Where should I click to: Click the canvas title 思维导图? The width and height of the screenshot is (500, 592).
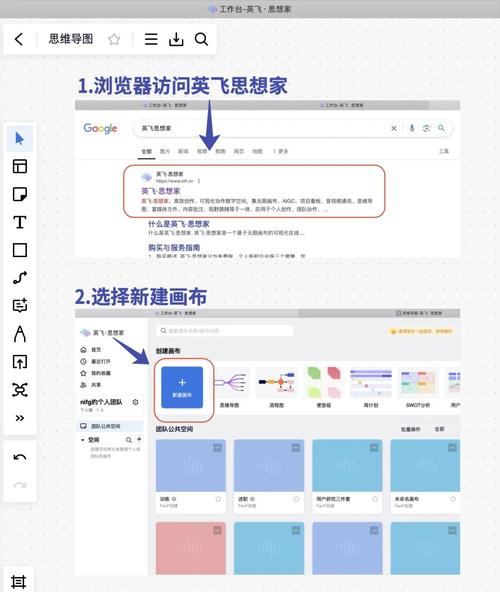coord(71,39)
